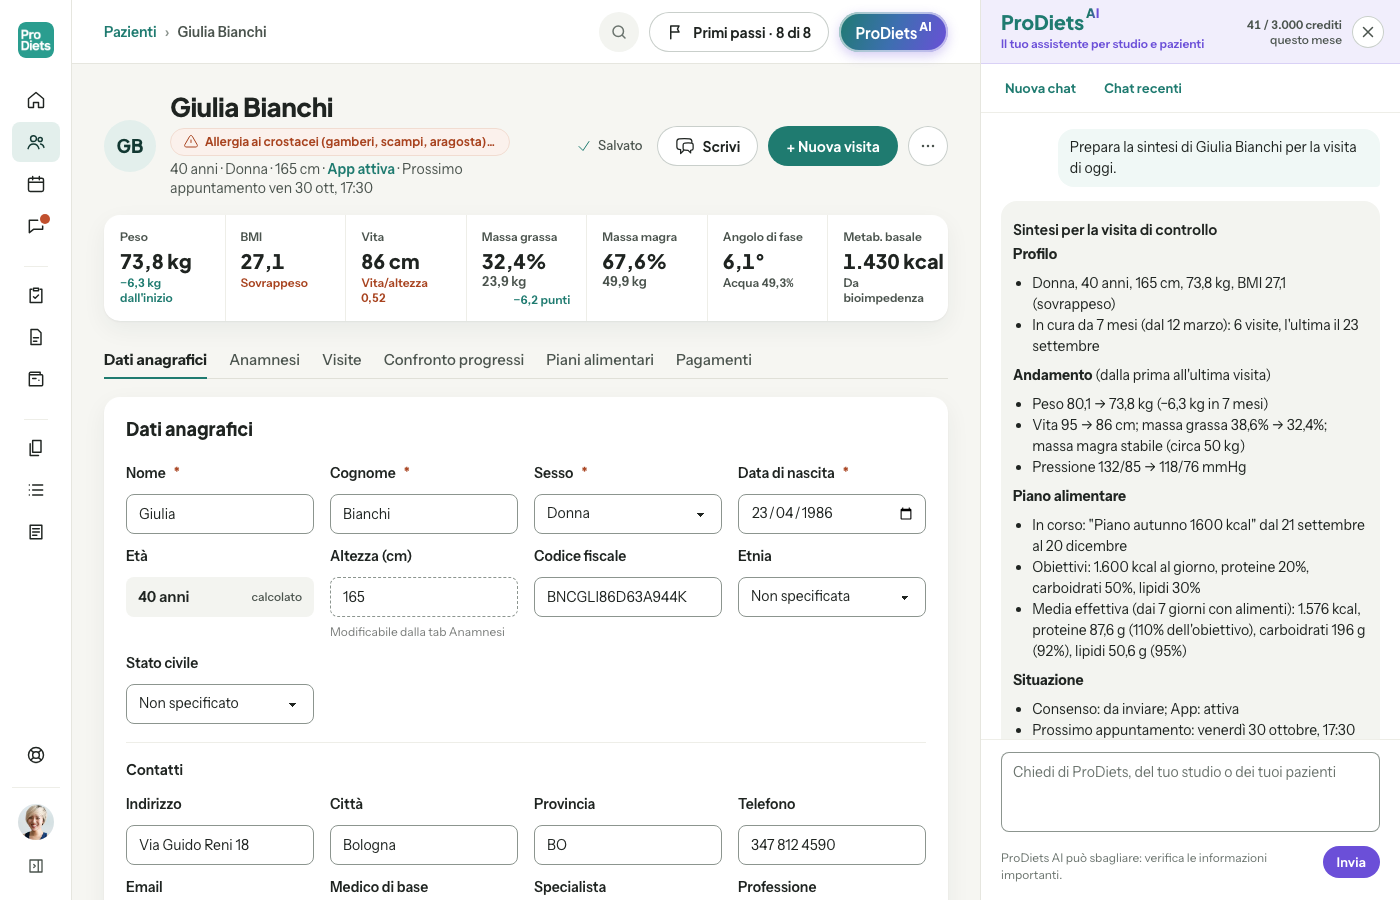1400x900 pixels.
Task: Click the Telefono input field
Action: [832, 845]
